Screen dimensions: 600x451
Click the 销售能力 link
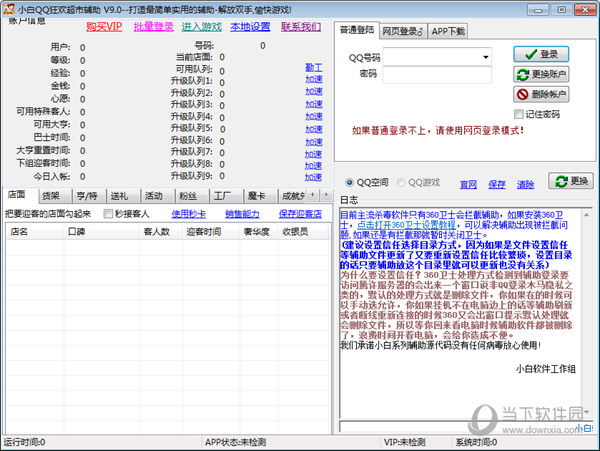pos(242,214)
